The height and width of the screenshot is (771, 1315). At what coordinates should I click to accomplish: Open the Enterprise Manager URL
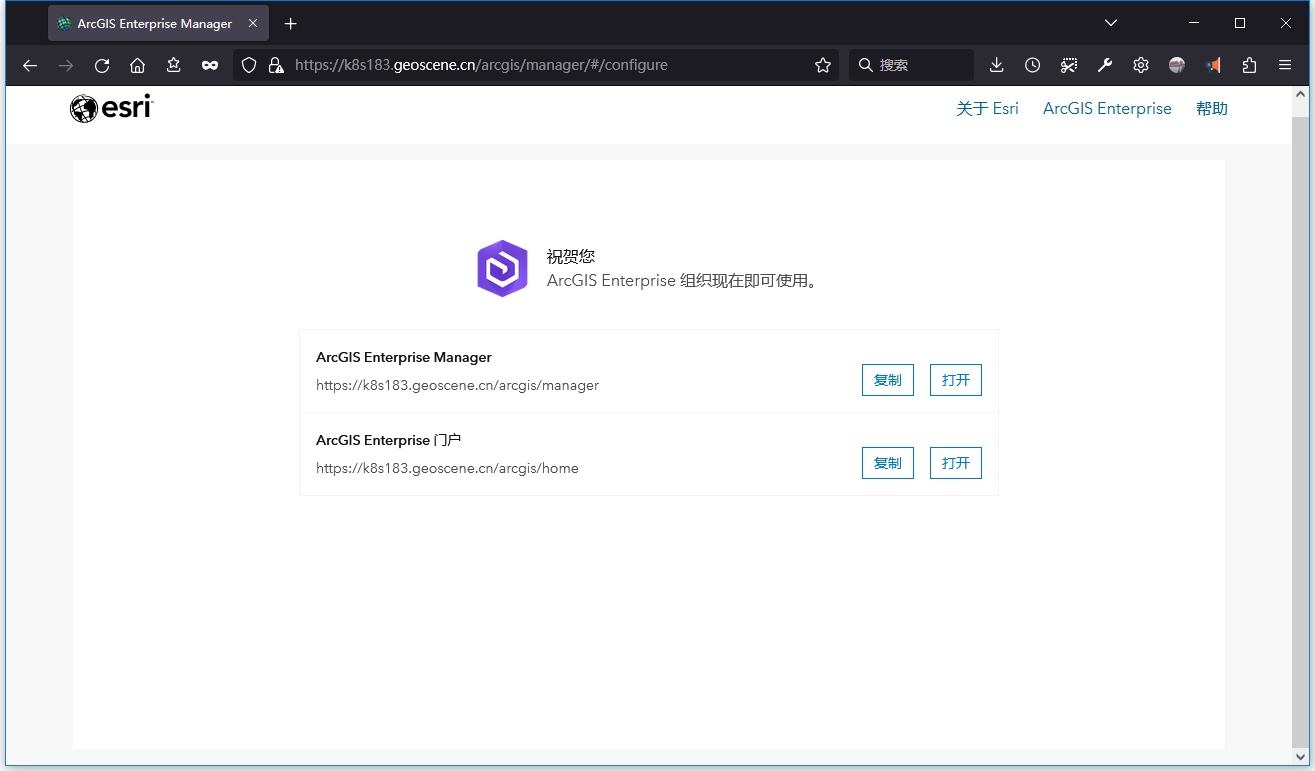956,380
